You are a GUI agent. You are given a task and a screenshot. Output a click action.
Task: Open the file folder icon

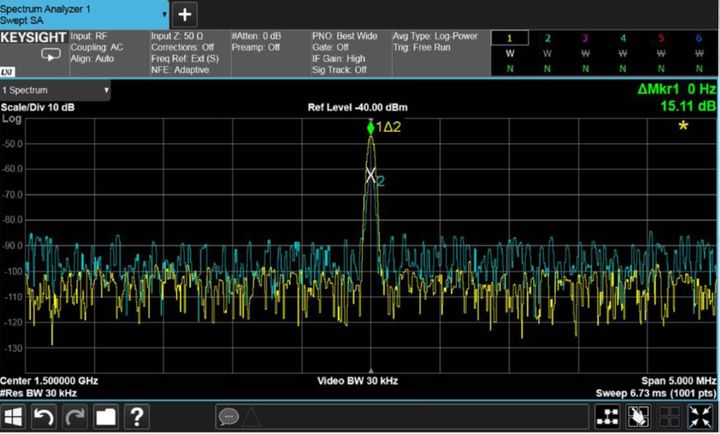click(105, 417)
